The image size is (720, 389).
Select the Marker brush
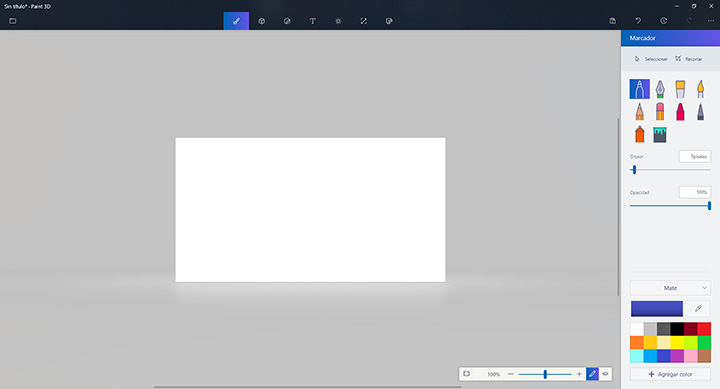click(x=639, y=89)
